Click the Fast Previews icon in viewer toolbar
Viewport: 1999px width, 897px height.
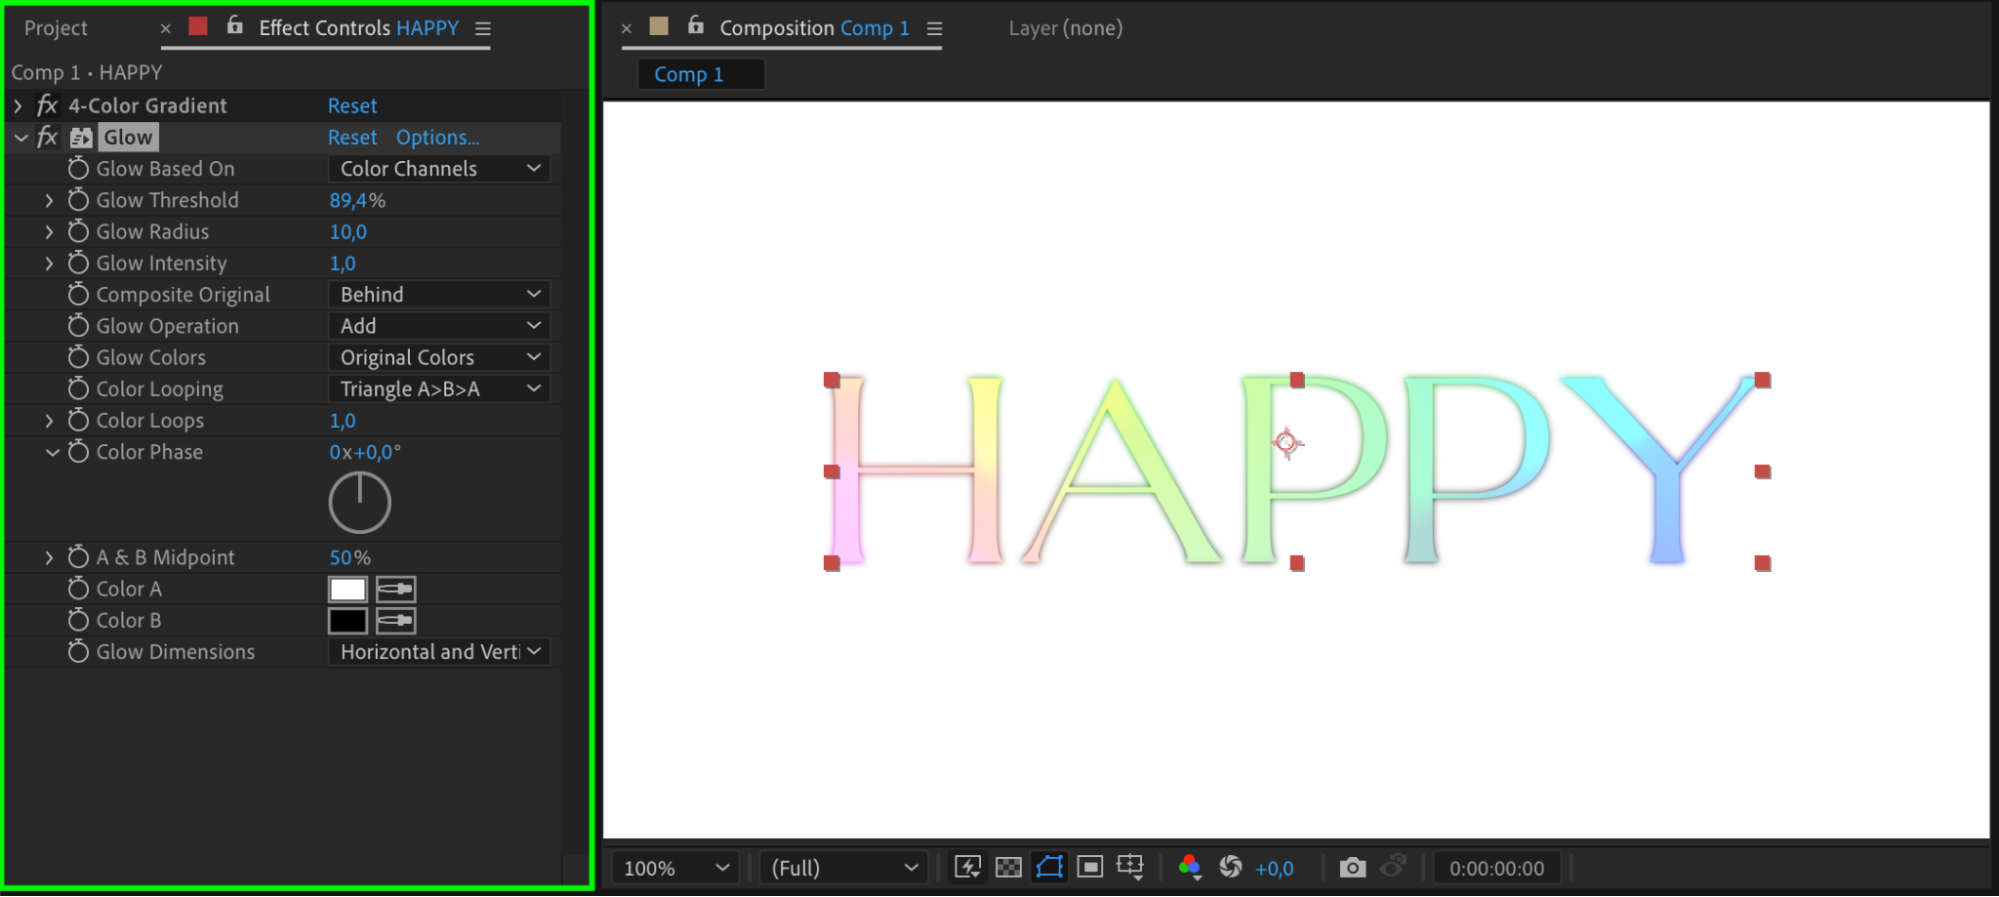point(967,867)
